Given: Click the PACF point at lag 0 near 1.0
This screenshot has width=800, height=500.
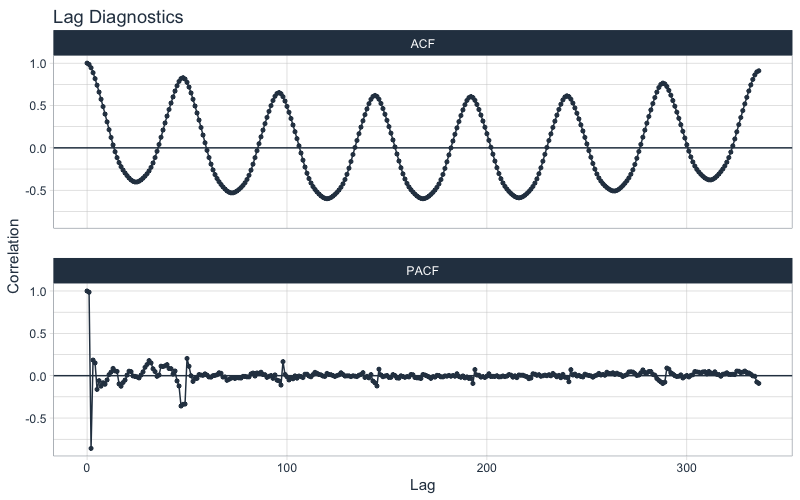Looking at the screenshot, I should coord(87,291).
